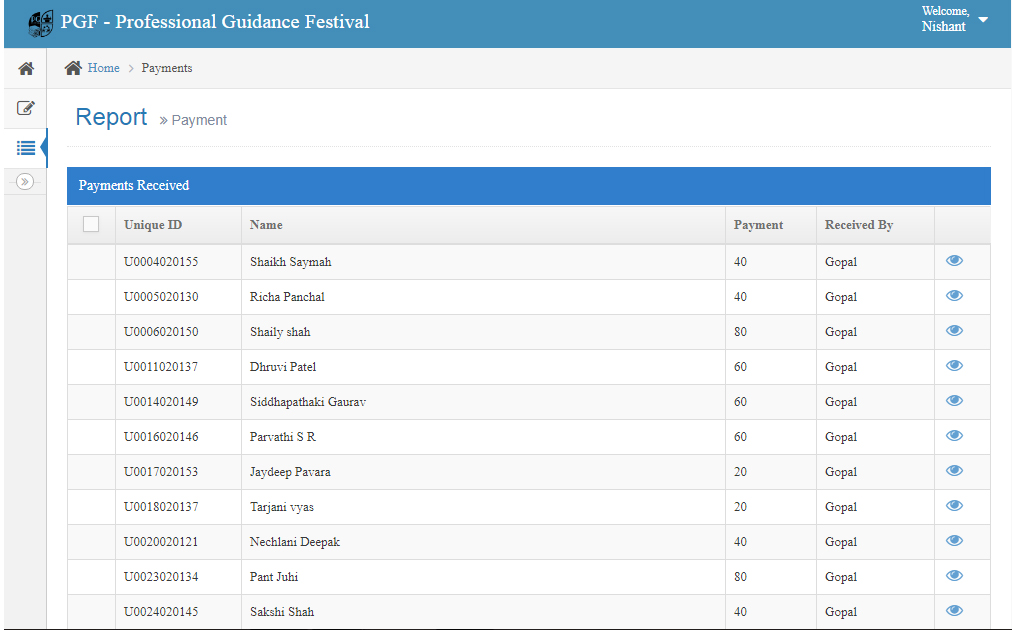This screenshot has height=630, width=1012.
Task: Go to Home breadcrumb link
Action: [x=103, y=68]
